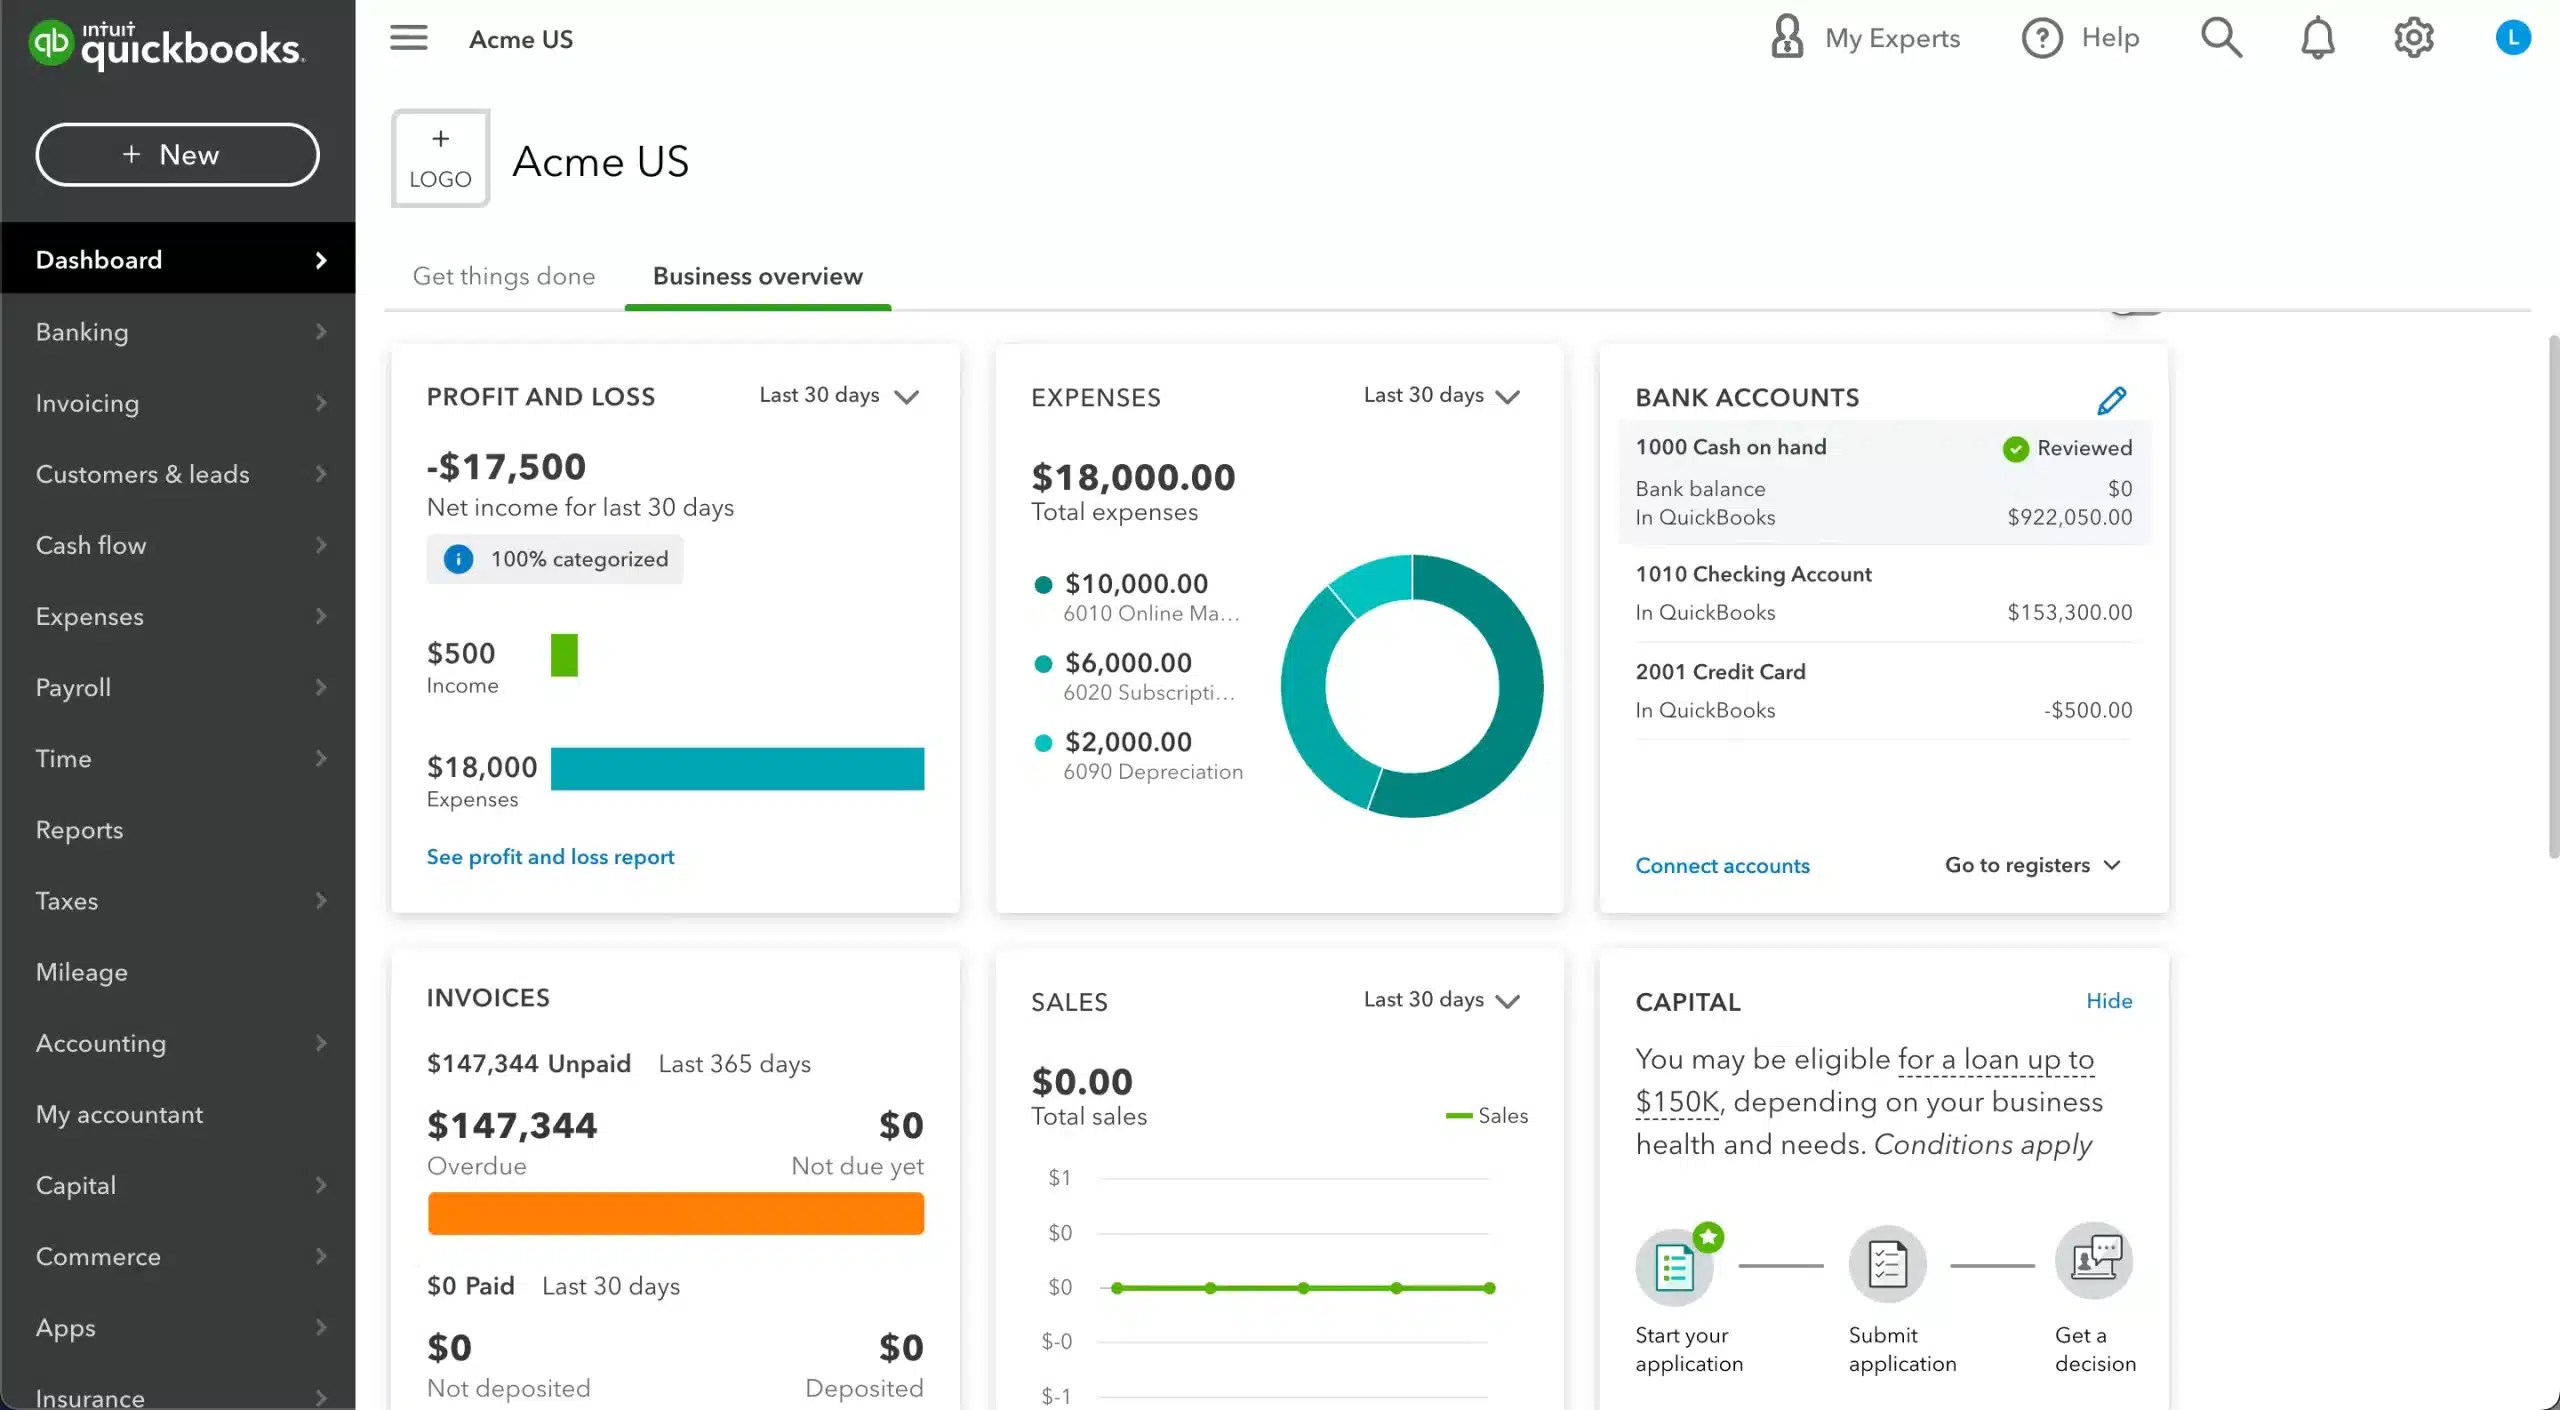Click the Help icon
The height and width of the screenshot is (1410, 2560).
click(x=2041, y=36)
